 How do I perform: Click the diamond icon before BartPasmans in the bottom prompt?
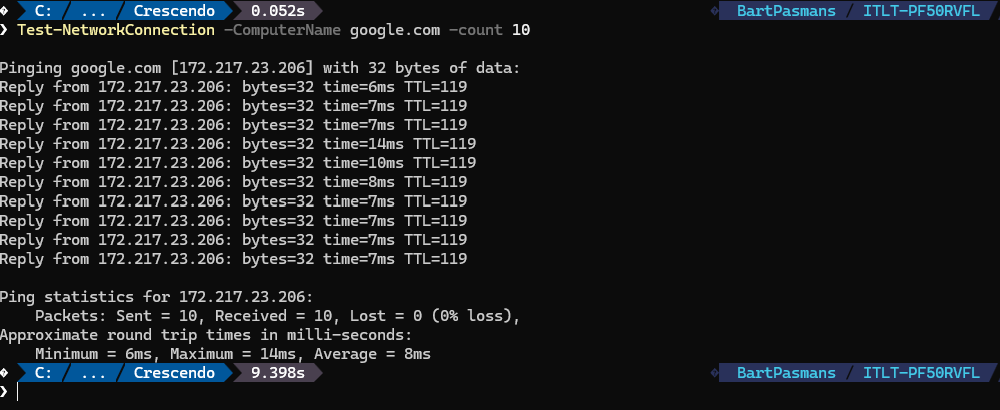click(714, 373)
